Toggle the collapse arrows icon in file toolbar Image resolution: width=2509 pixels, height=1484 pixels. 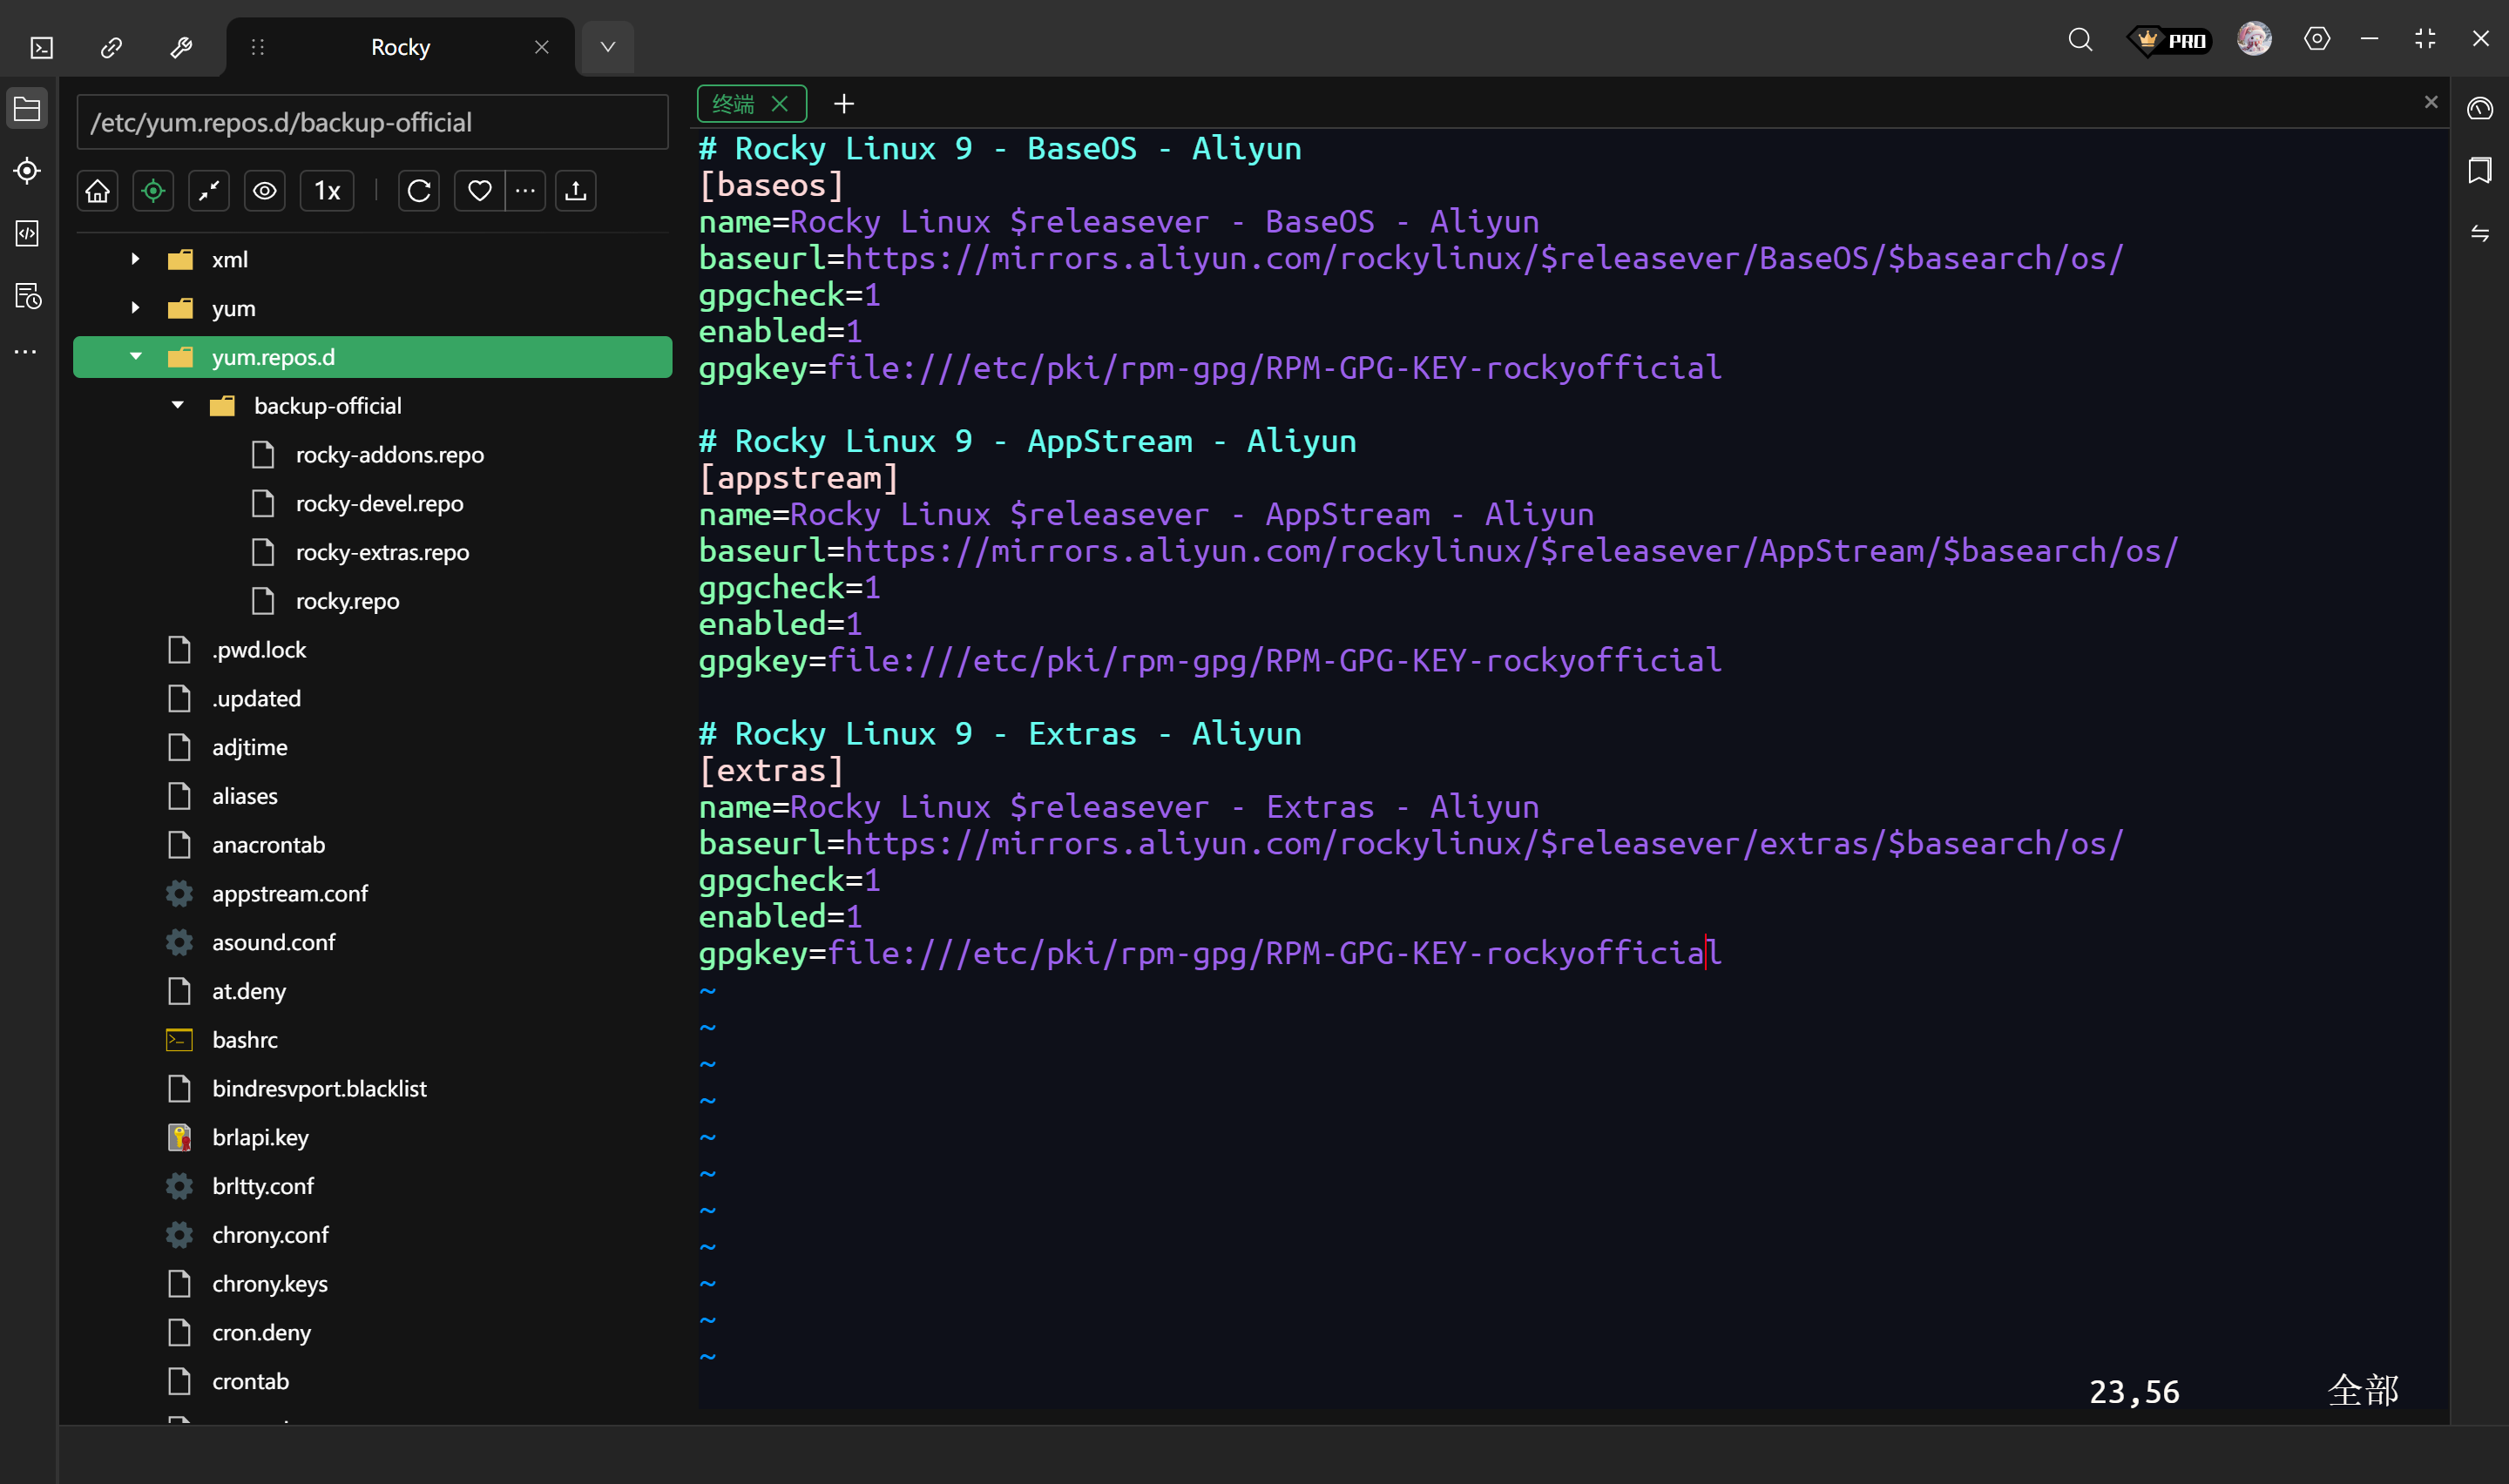click(209, 191)
